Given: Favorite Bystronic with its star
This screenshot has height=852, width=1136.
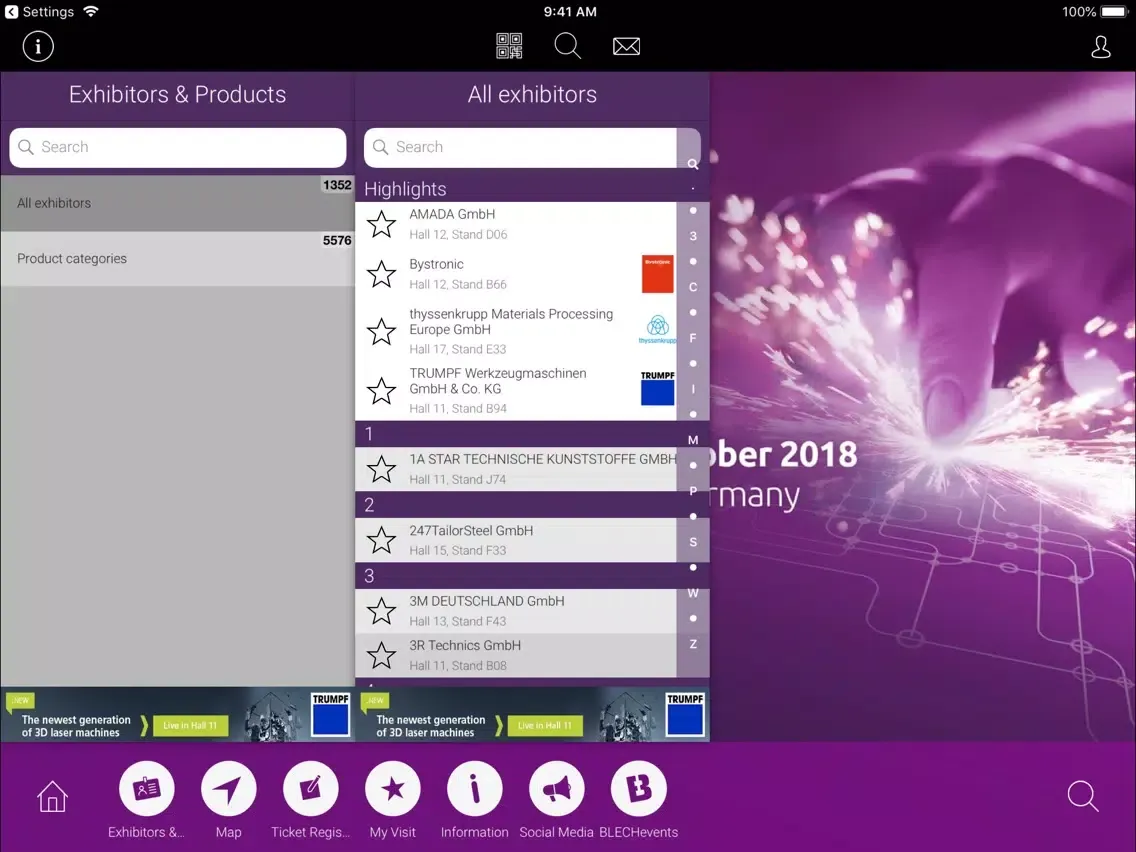Looking at the screenshot, I should [x=381, y=274].
